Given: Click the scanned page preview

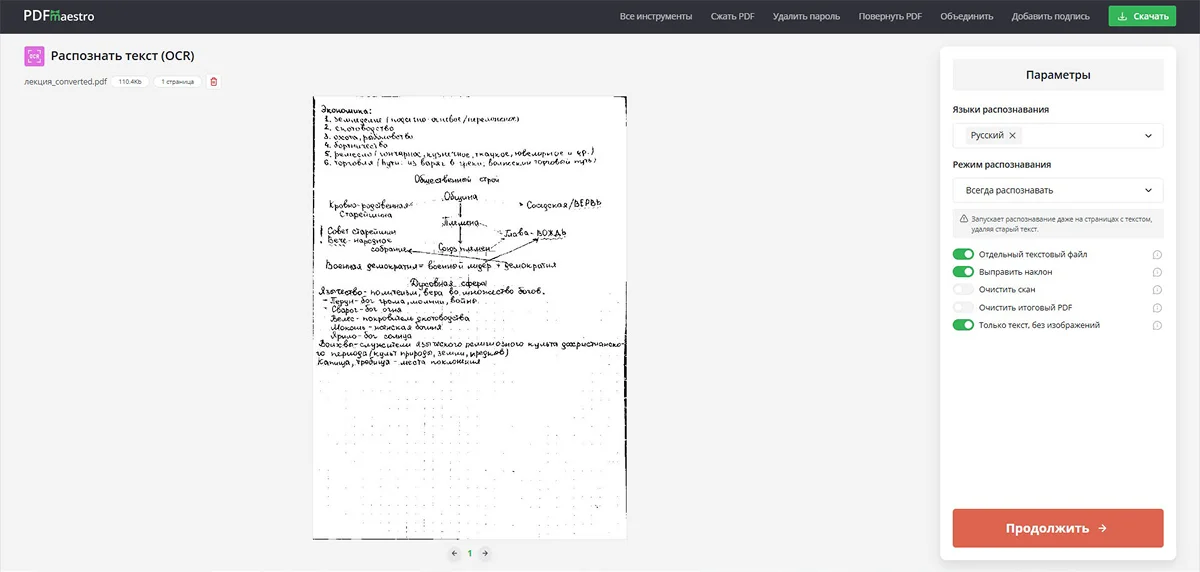Looking at the screenshot, I should click(469, 318).
